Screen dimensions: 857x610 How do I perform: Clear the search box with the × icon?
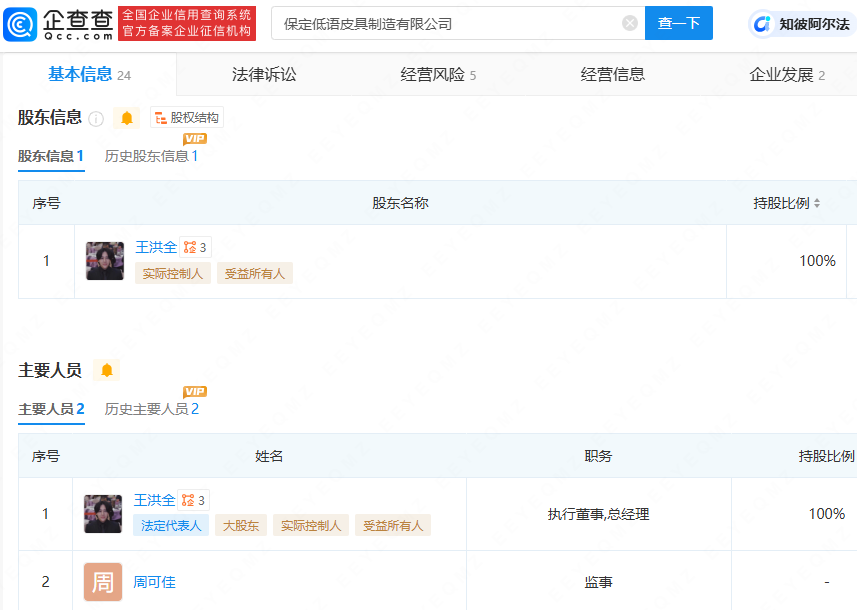click(628, 22)
